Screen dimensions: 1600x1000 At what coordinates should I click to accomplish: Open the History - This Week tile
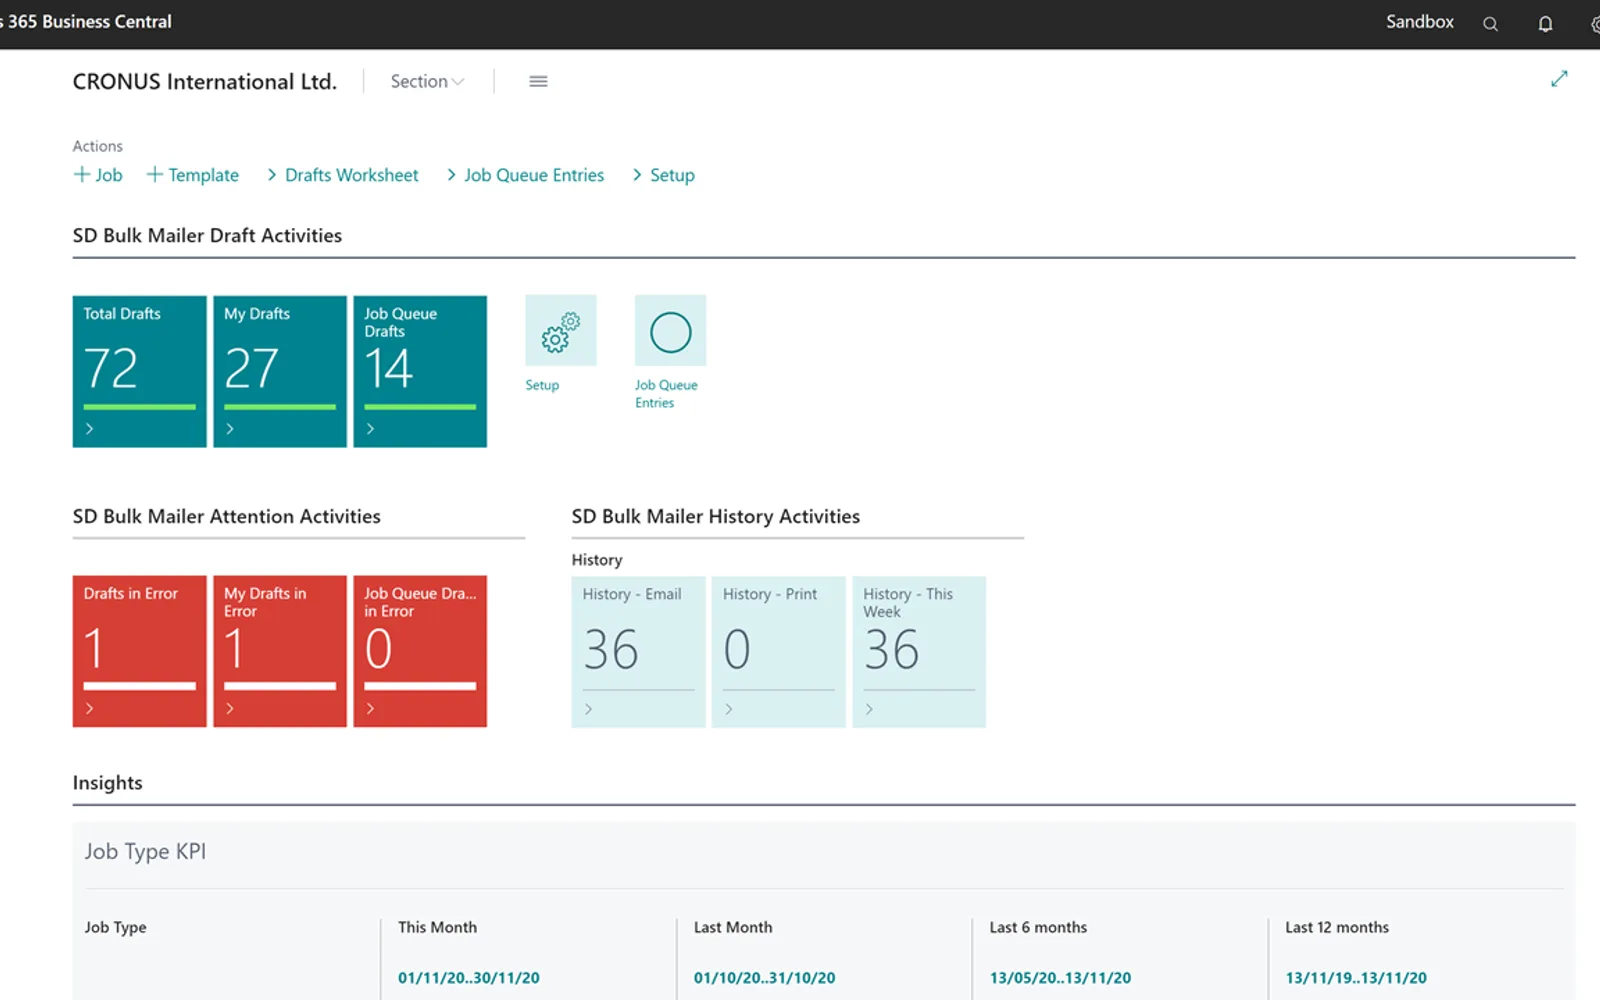pyautogui.click(x=919, y=651)
